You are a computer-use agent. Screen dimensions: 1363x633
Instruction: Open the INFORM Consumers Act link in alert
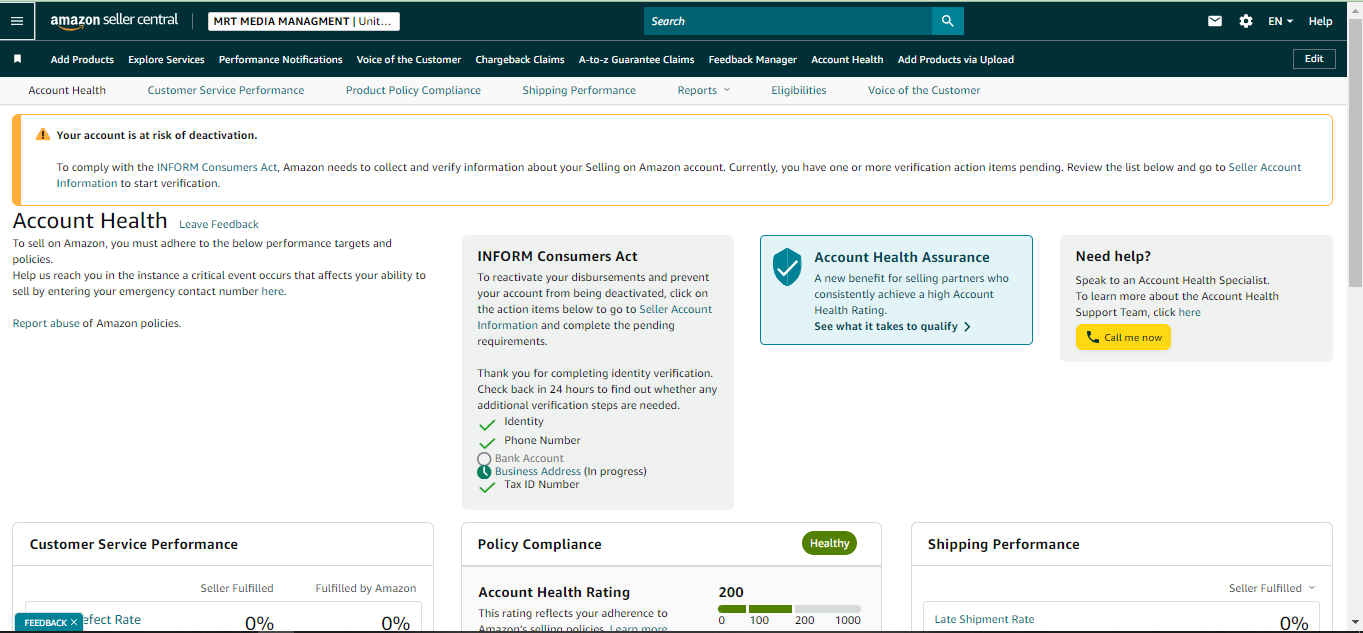coord(217,167)
